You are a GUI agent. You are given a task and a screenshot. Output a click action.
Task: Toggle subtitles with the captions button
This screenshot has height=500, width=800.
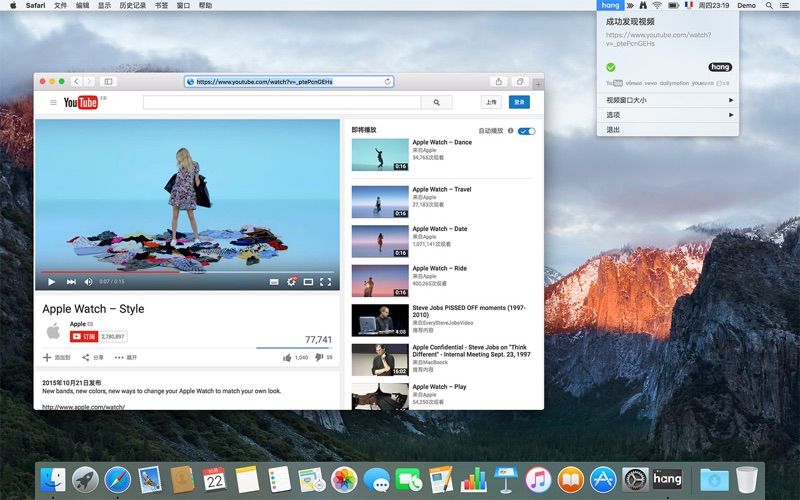[x=274, y=282]
